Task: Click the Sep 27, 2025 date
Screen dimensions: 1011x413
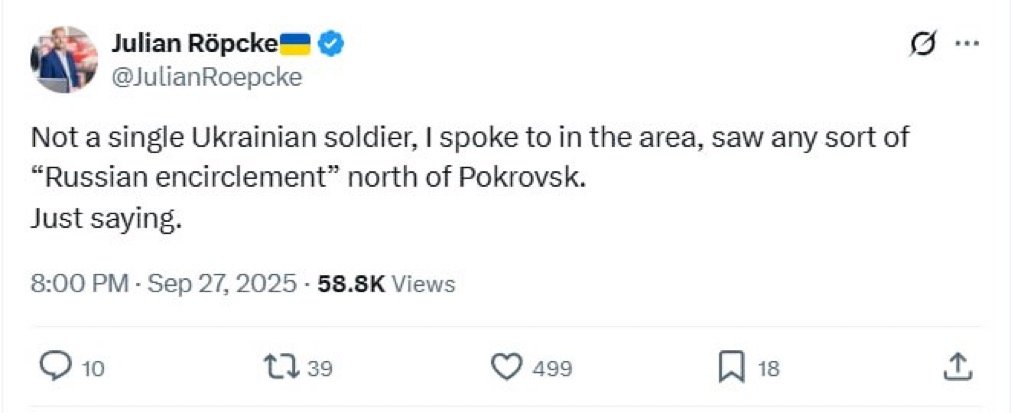Action: tap(222, 284)
